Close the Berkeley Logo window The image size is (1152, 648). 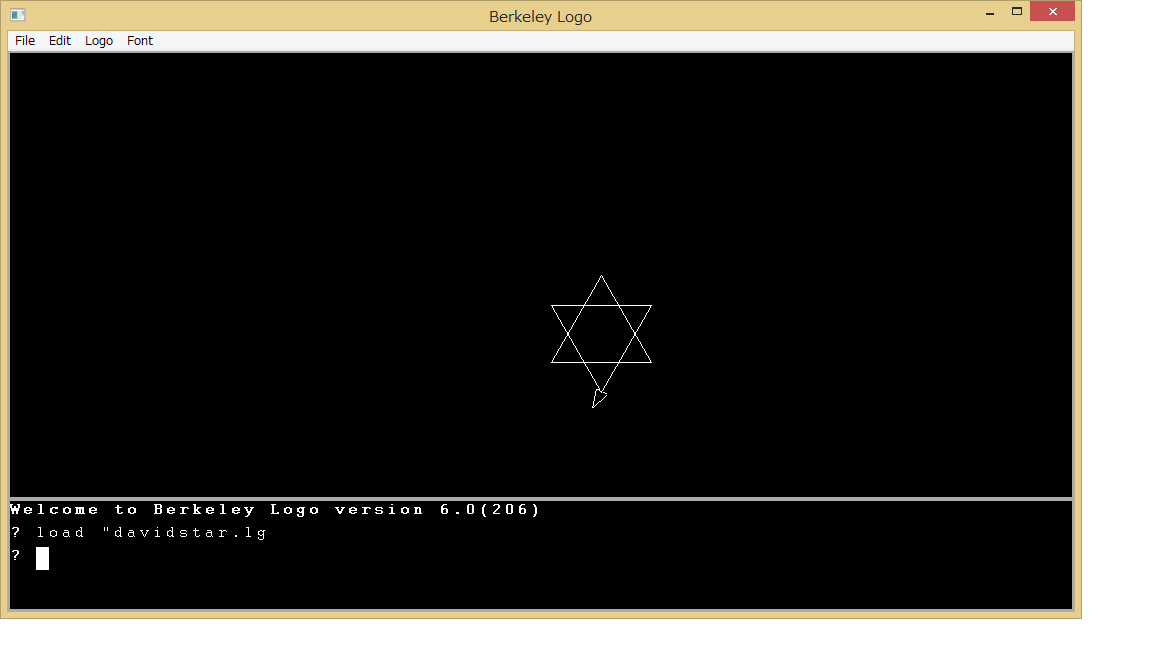click(x=1052, y=12)
